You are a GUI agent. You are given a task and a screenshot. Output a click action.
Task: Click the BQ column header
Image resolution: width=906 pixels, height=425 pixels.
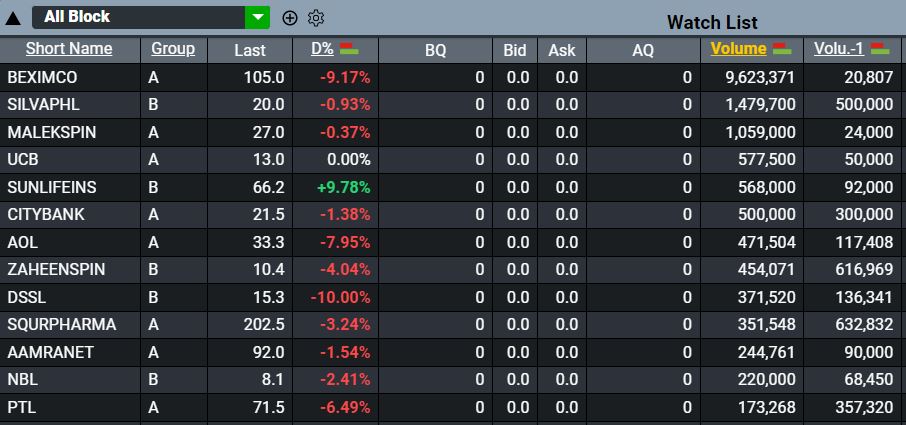pos(435,50)
